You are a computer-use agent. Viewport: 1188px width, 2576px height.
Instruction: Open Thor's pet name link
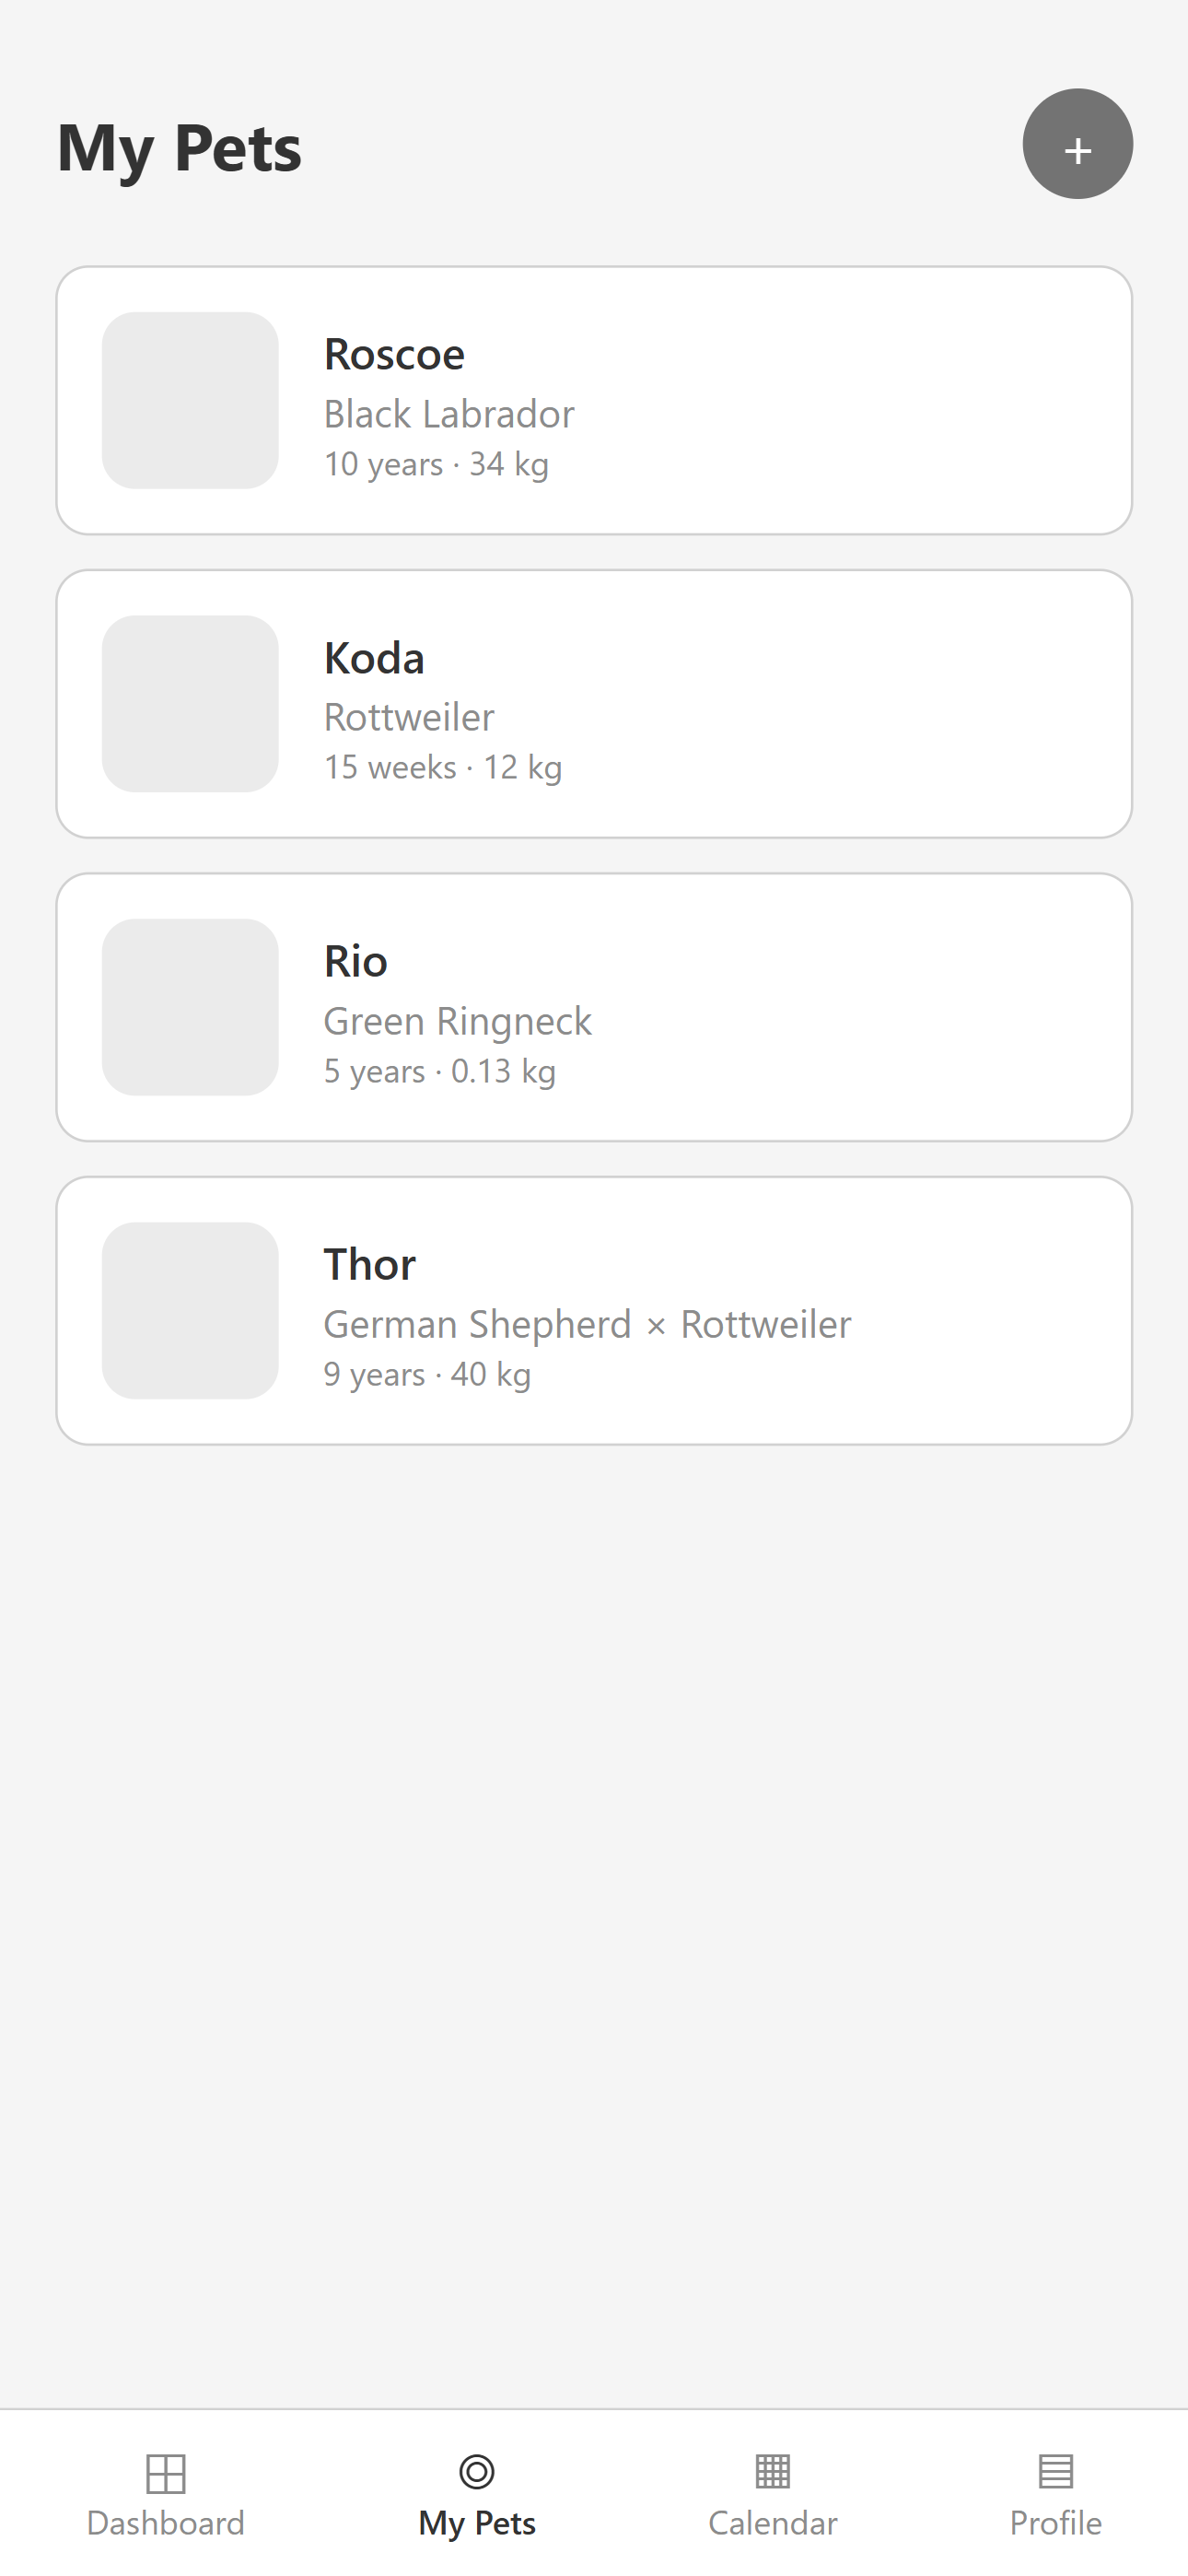coord(369,1265)
